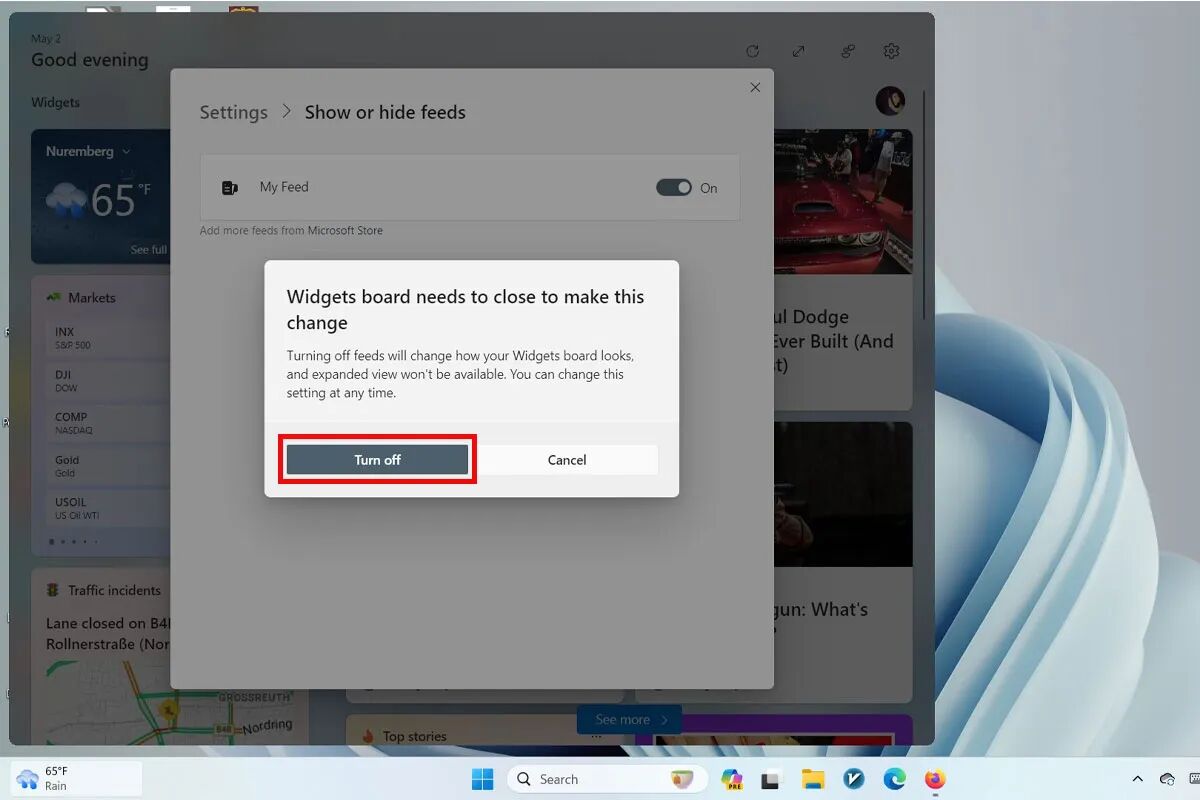Toggle the My Feed switch
The image size is (1200, 800).
click(674, 188)
